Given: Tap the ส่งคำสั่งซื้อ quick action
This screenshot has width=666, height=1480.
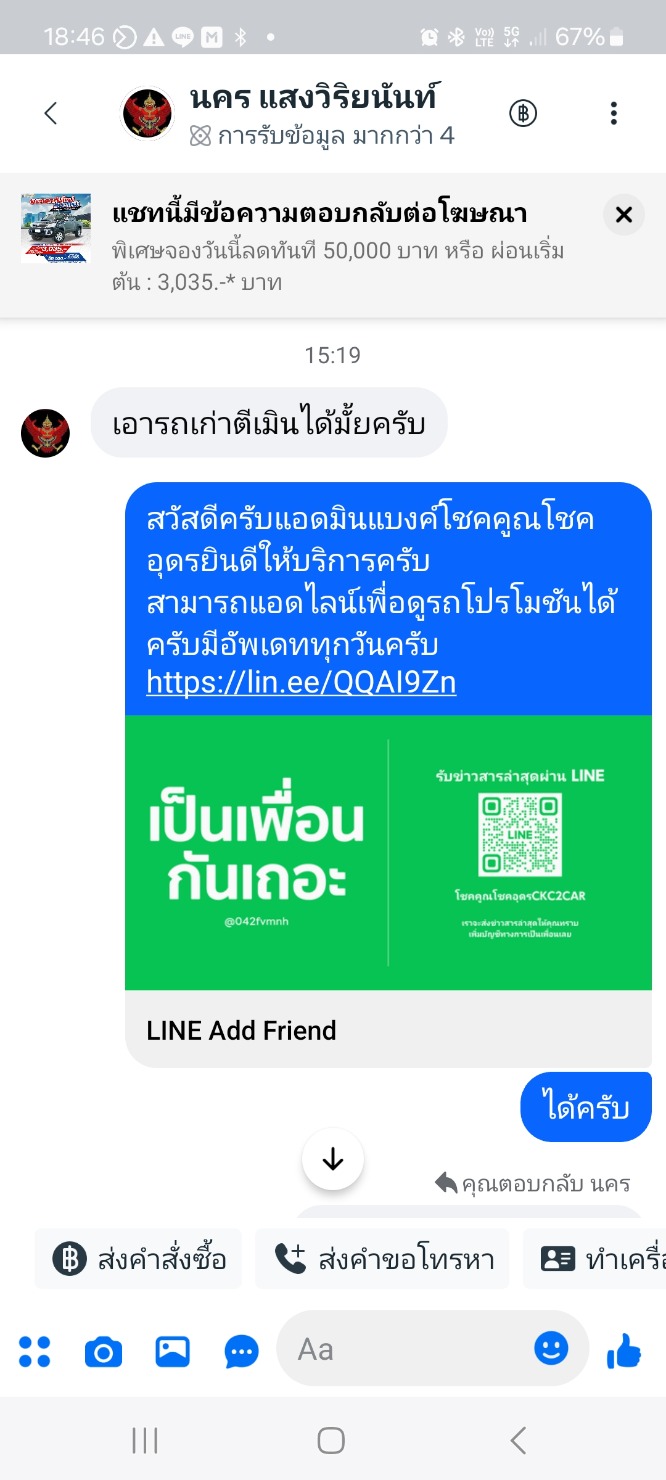Looking at the screenshot, I should pyautogui.click(x=138, y=1259).
